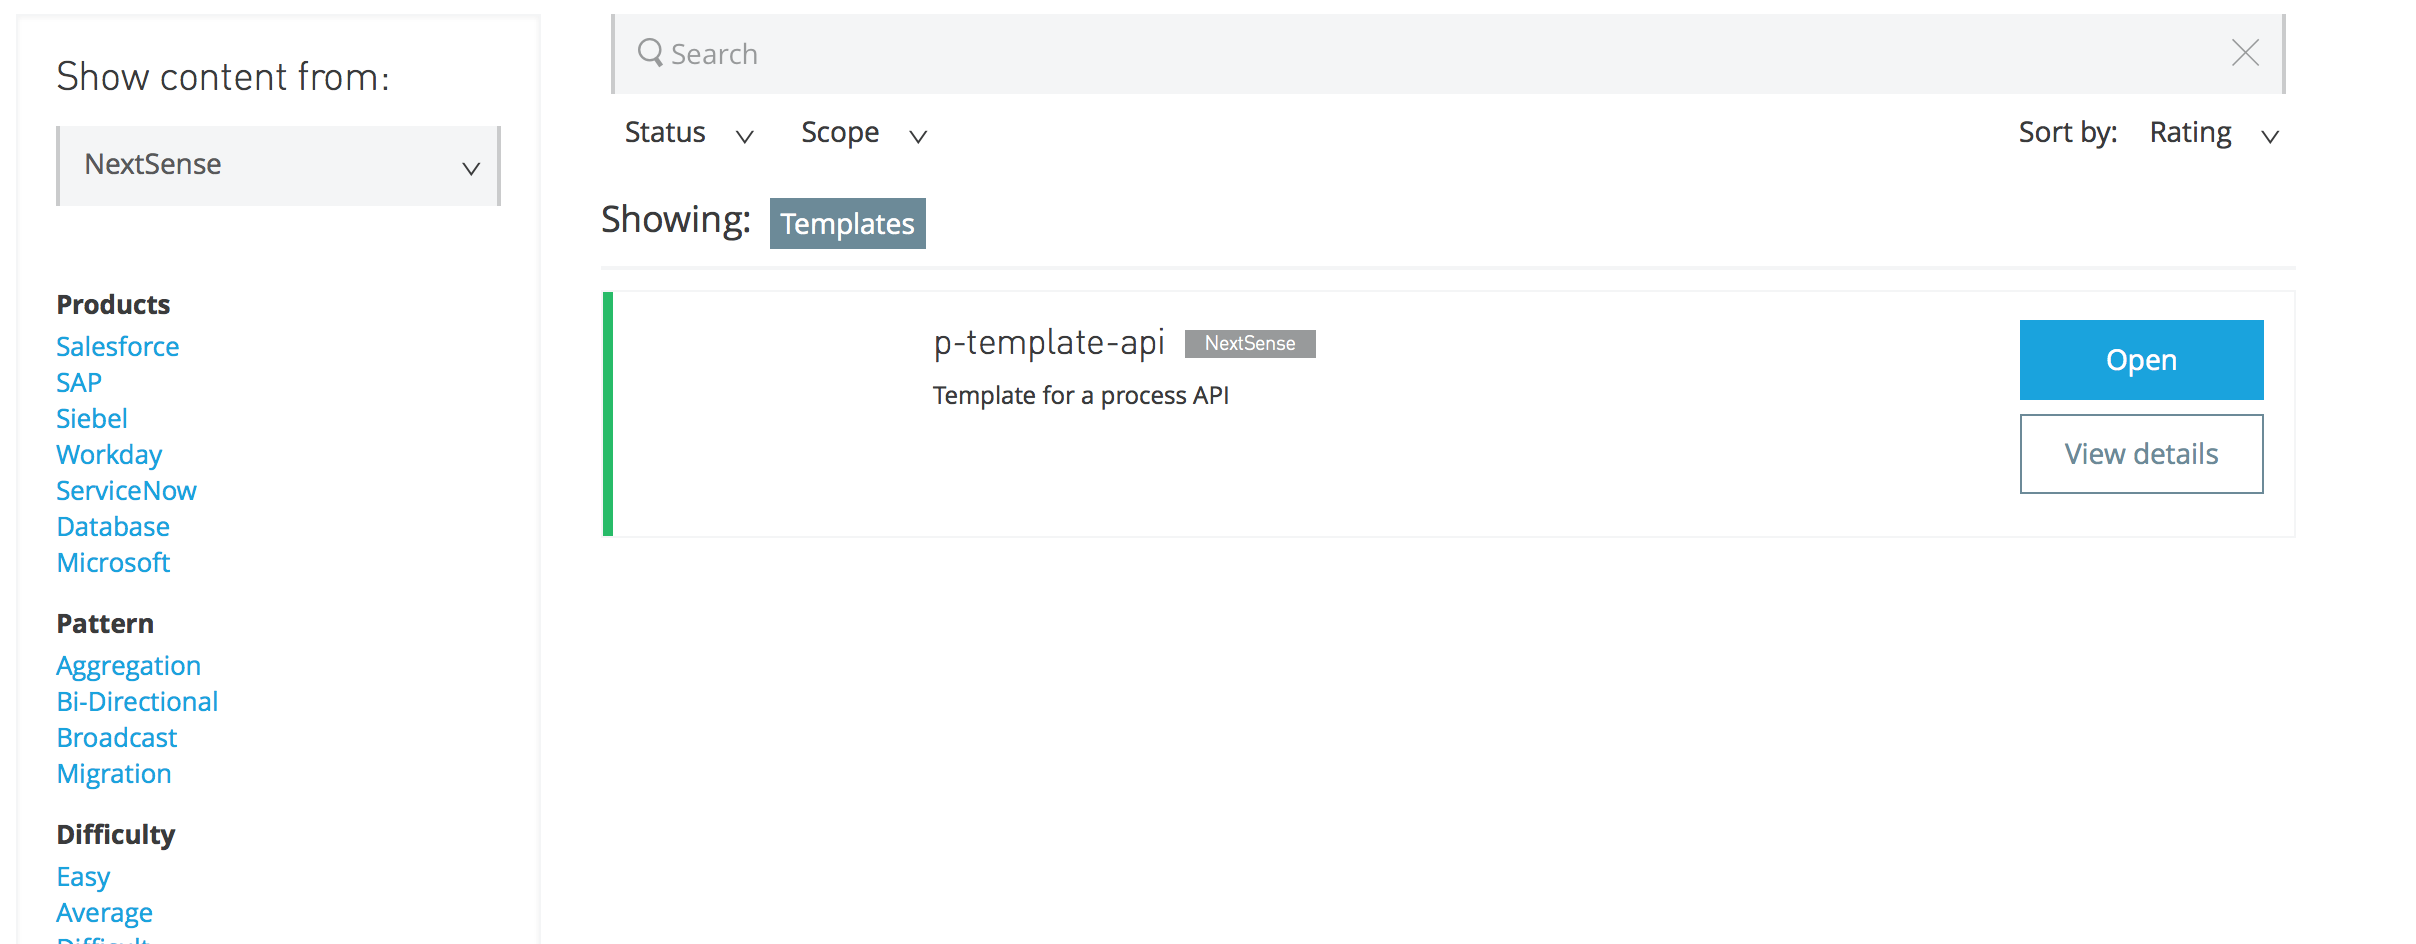This screenshot has height=944, width=2416.
Task: Click the Templates filter tag
Action: (x=847, y=224)
